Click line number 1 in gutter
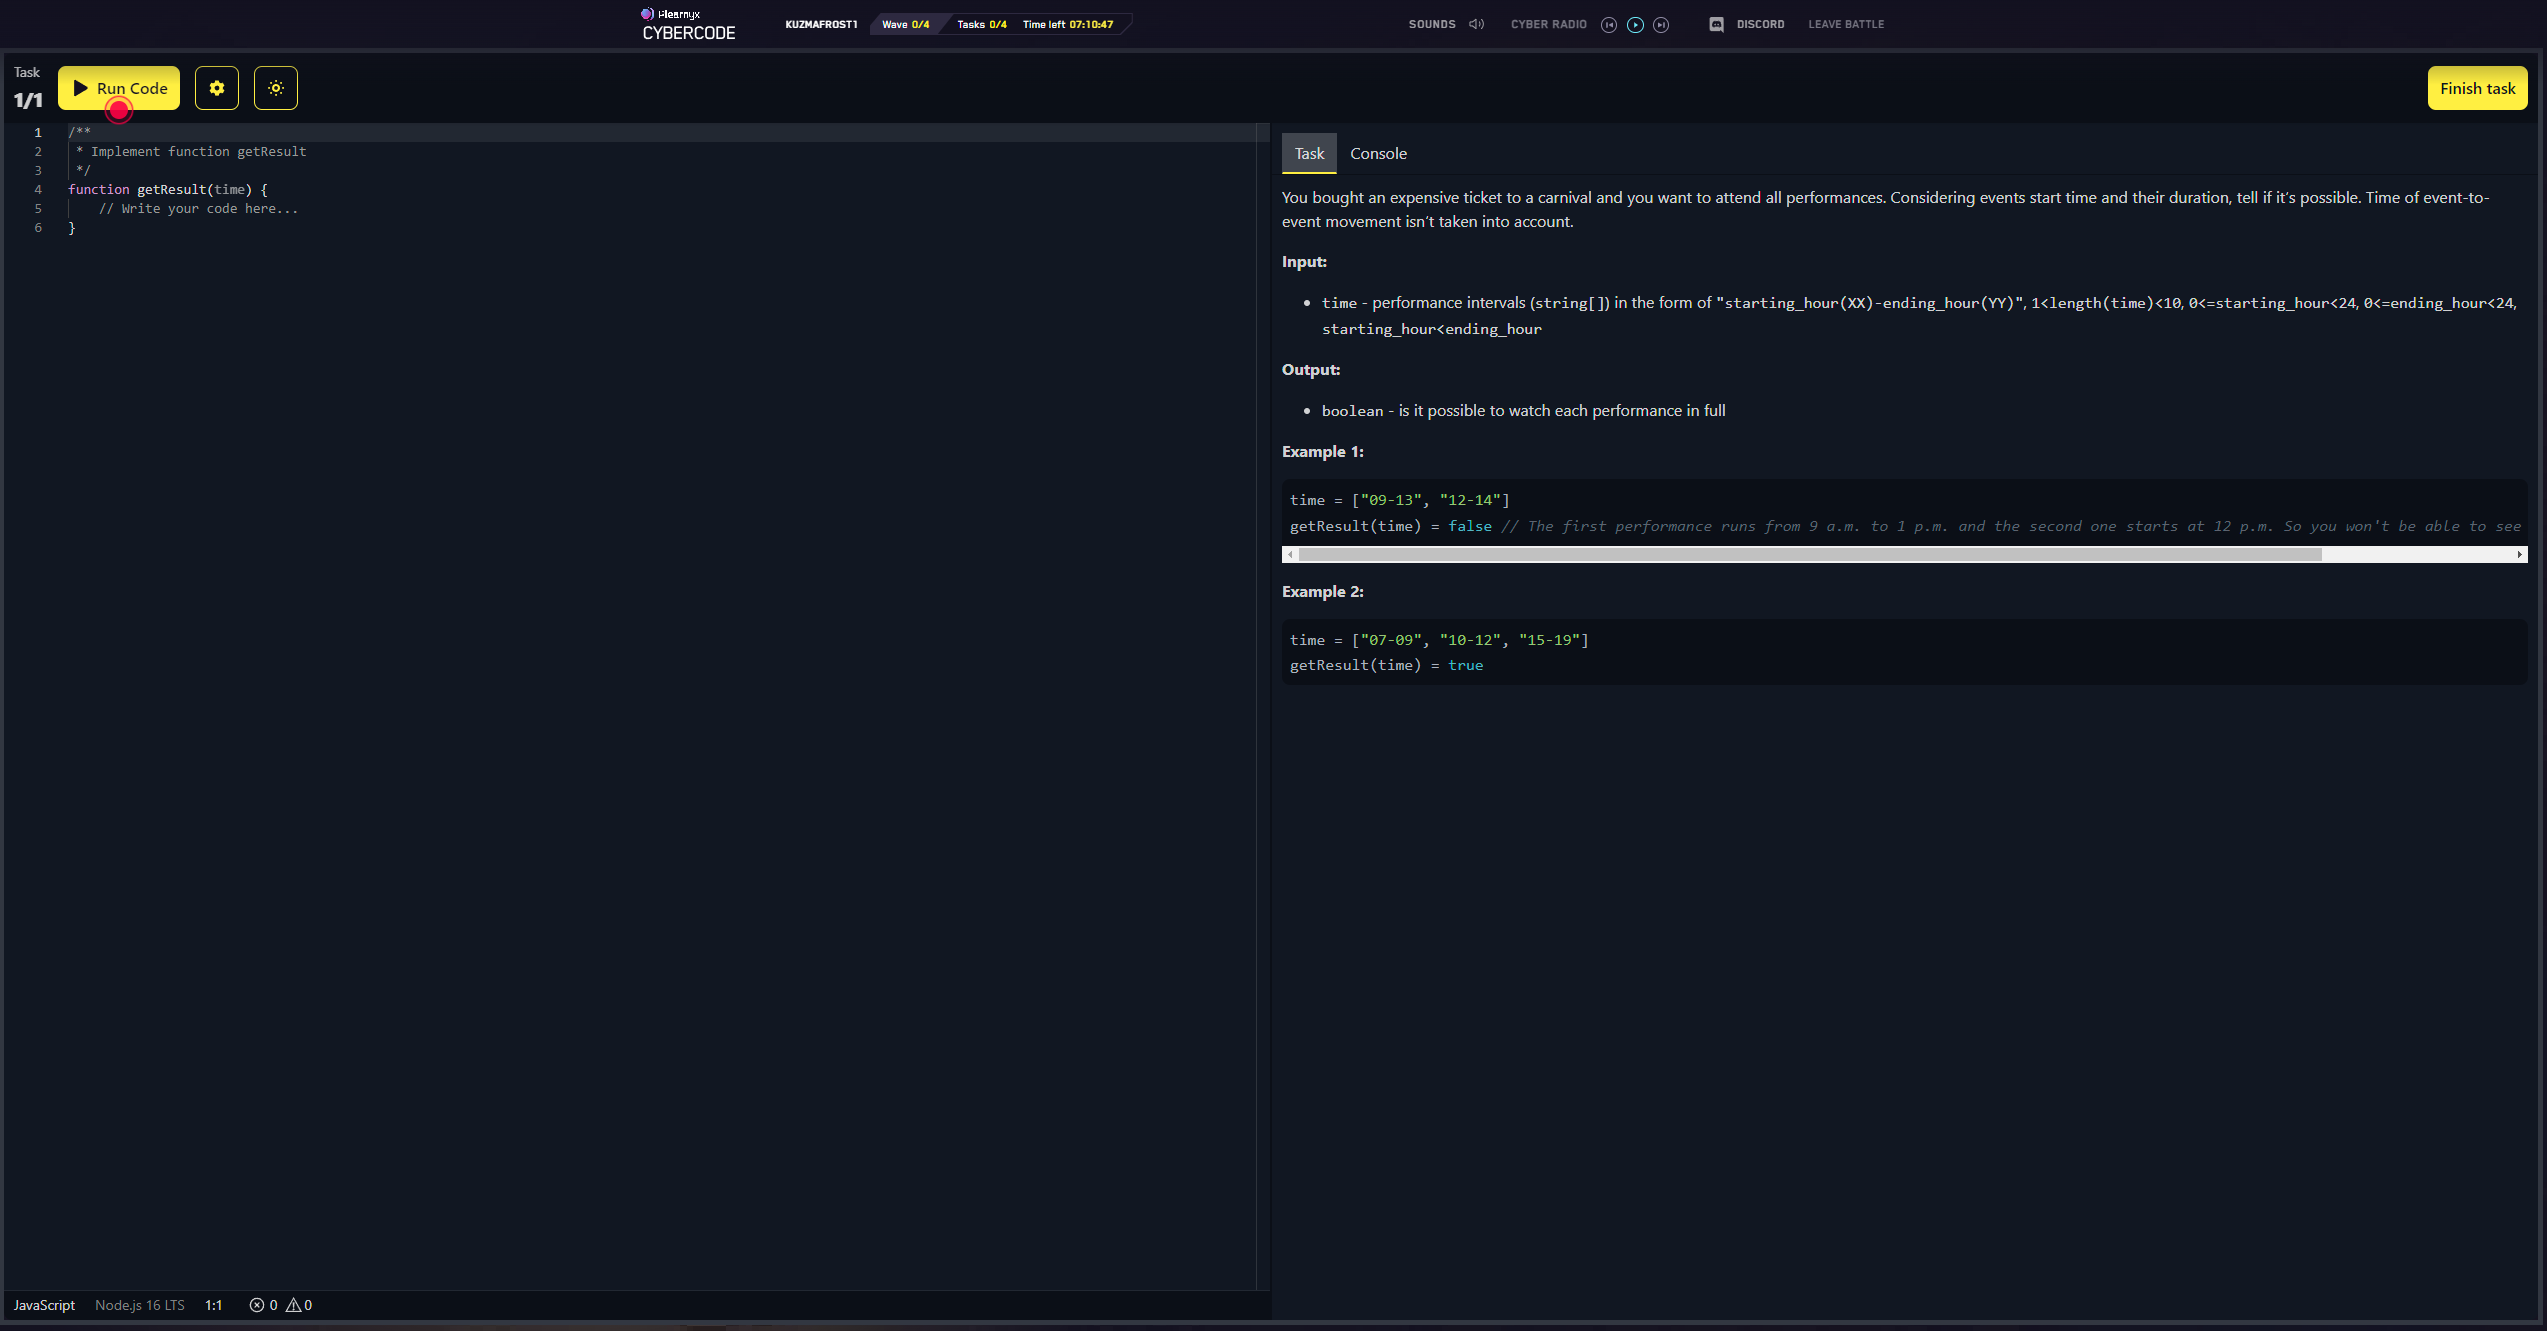2547x1331 pixels. click(x=38, y=132)
